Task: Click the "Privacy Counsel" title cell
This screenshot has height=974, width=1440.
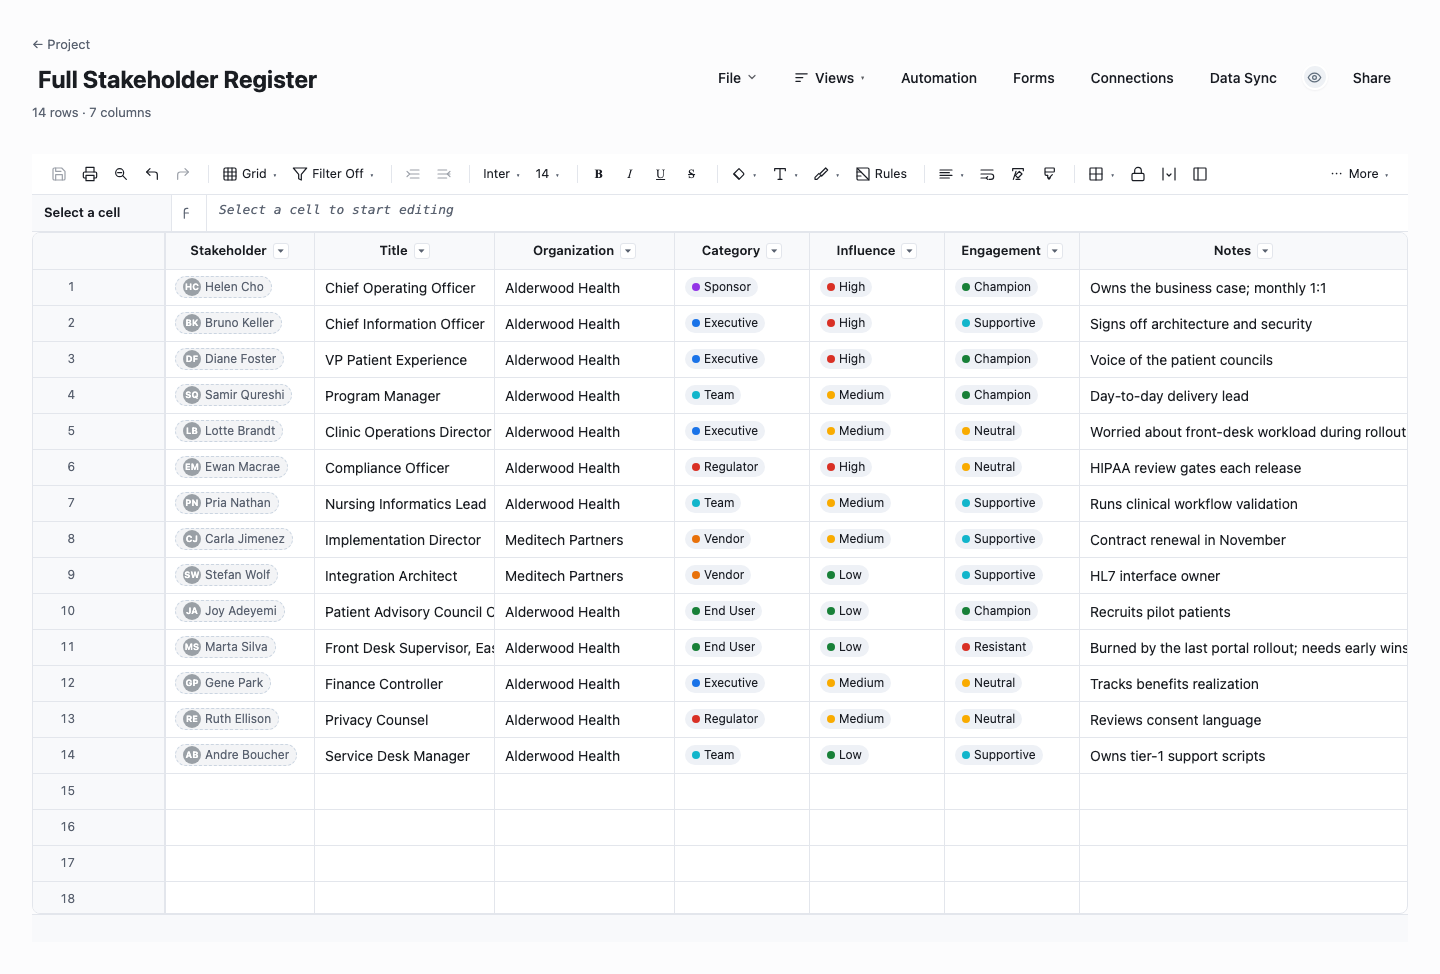Action: tap(404, 720)
